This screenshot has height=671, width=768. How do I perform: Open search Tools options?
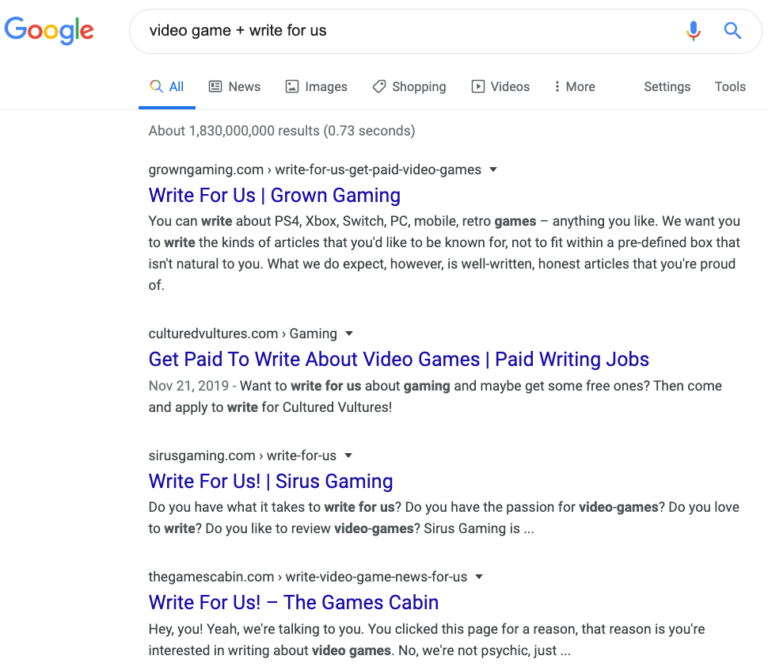click(x=730, y=87)
